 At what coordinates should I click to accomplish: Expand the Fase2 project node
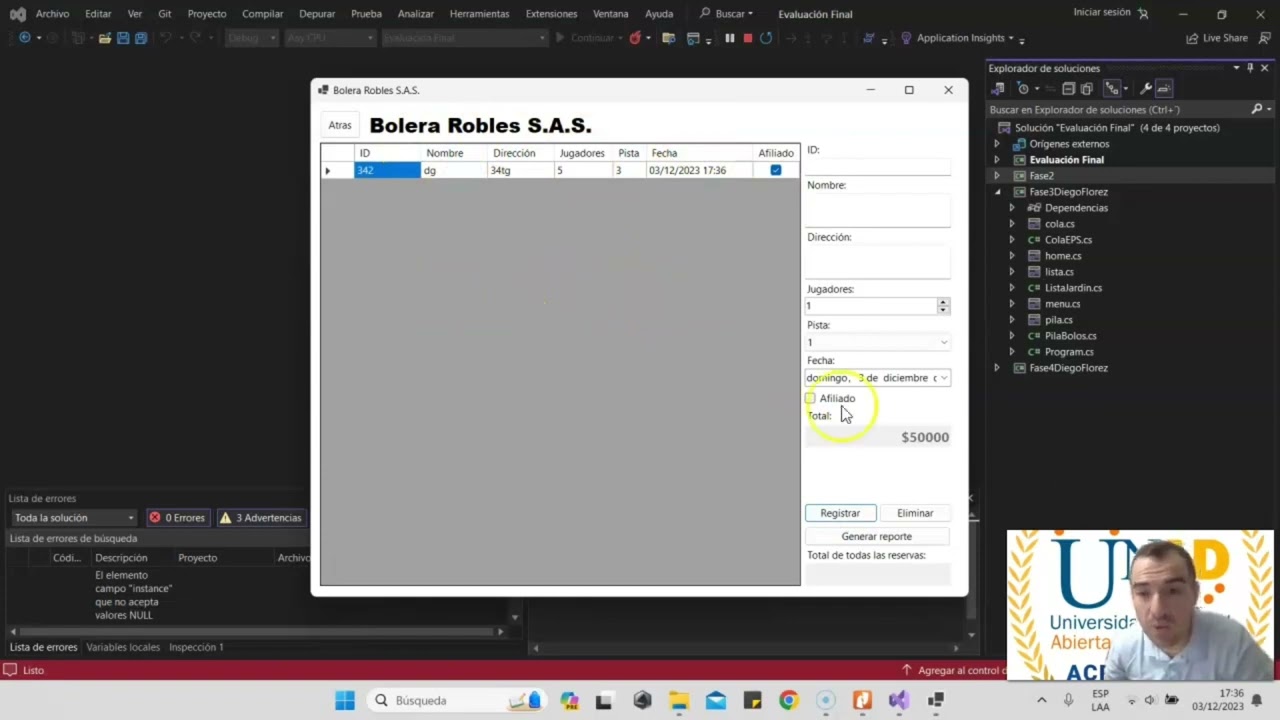pyautogui.click(x=996, y=176)
